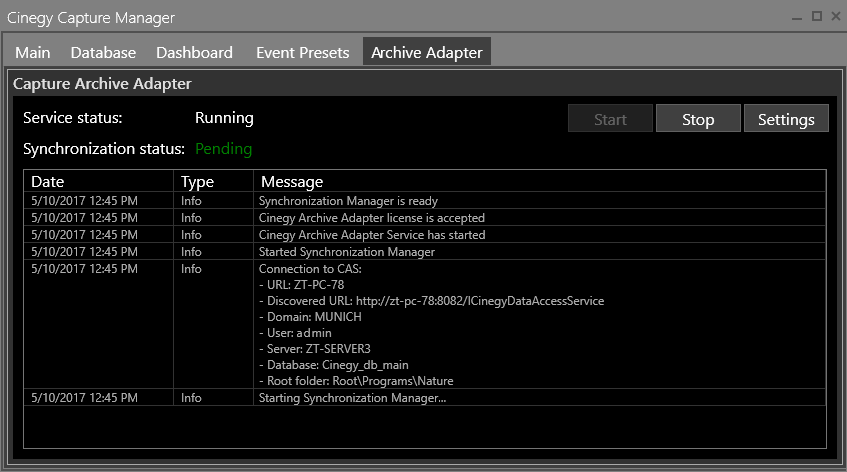Open the Database tab
Viewport: 847px width, 472px height.
tap(103, 52)
